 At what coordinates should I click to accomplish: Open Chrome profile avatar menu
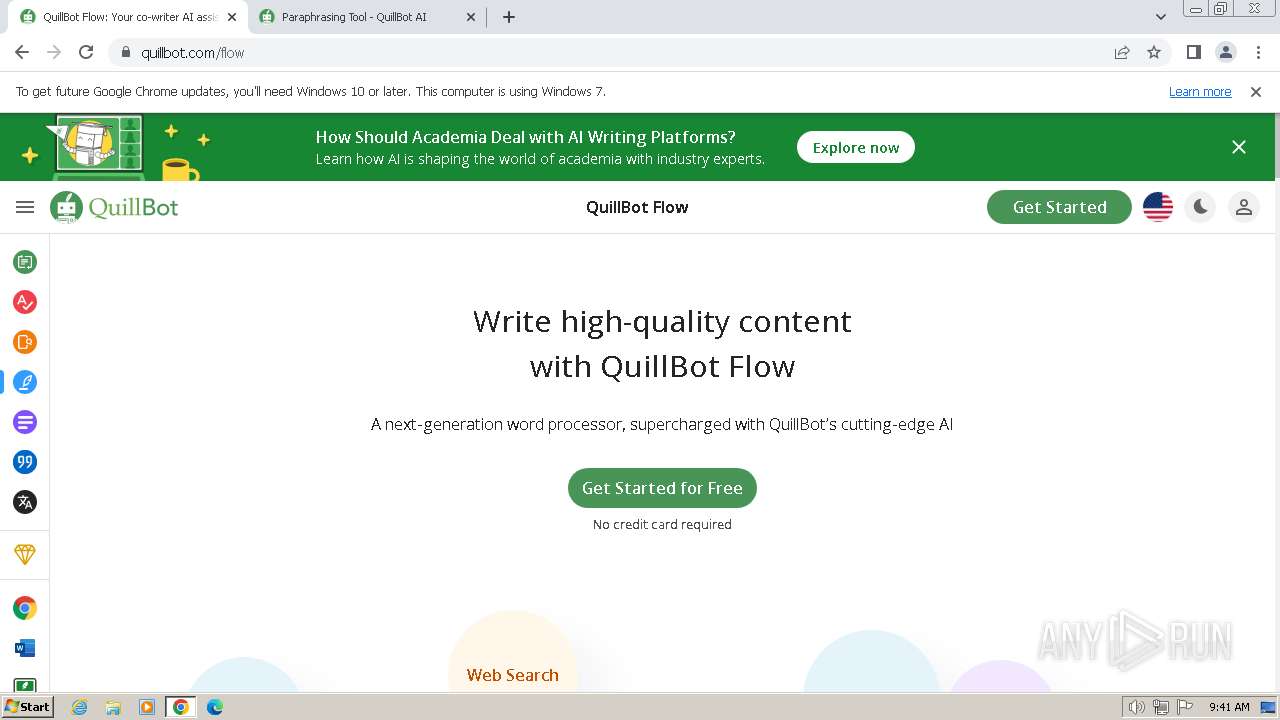click(1226, 53)
